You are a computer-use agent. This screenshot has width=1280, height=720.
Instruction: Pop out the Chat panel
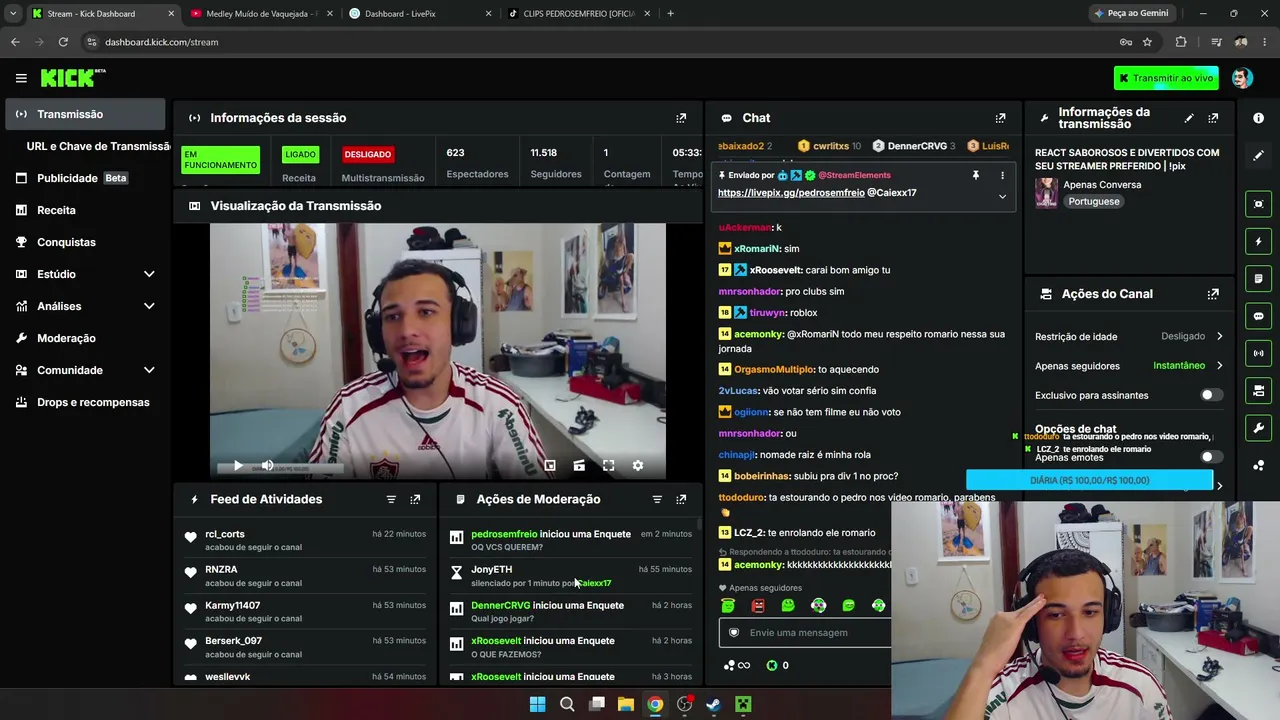(1000, 118)
